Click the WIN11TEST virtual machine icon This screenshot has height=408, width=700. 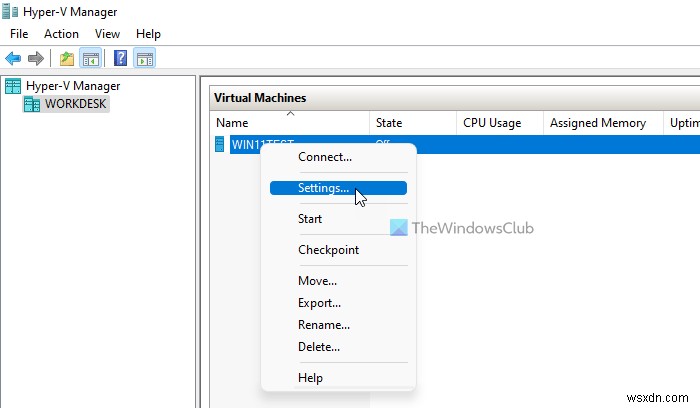coord(219,144)
